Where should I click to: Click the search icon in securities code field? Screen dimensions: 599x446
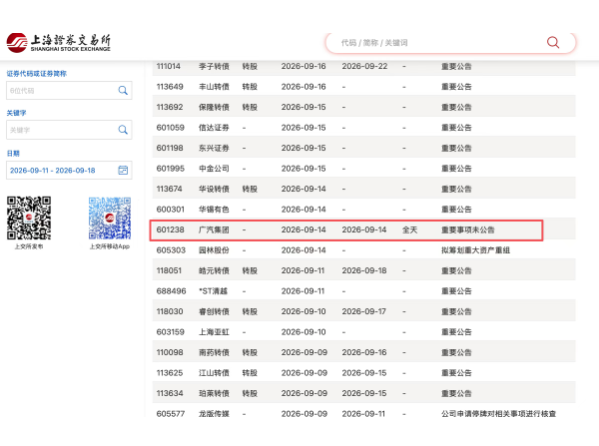[123, 91]
